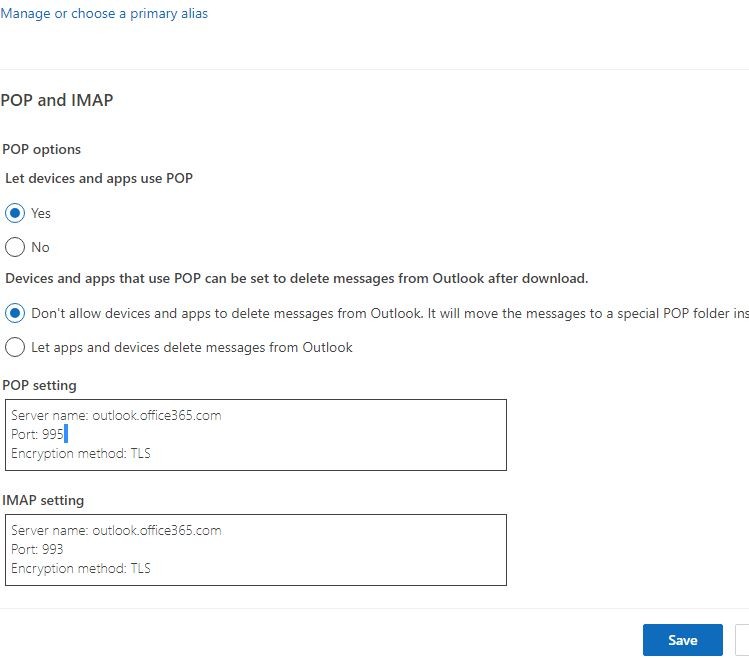Viewport: 749px width, 658px height.
Task: Click the Port: 993 line
Action: point(37,549)
